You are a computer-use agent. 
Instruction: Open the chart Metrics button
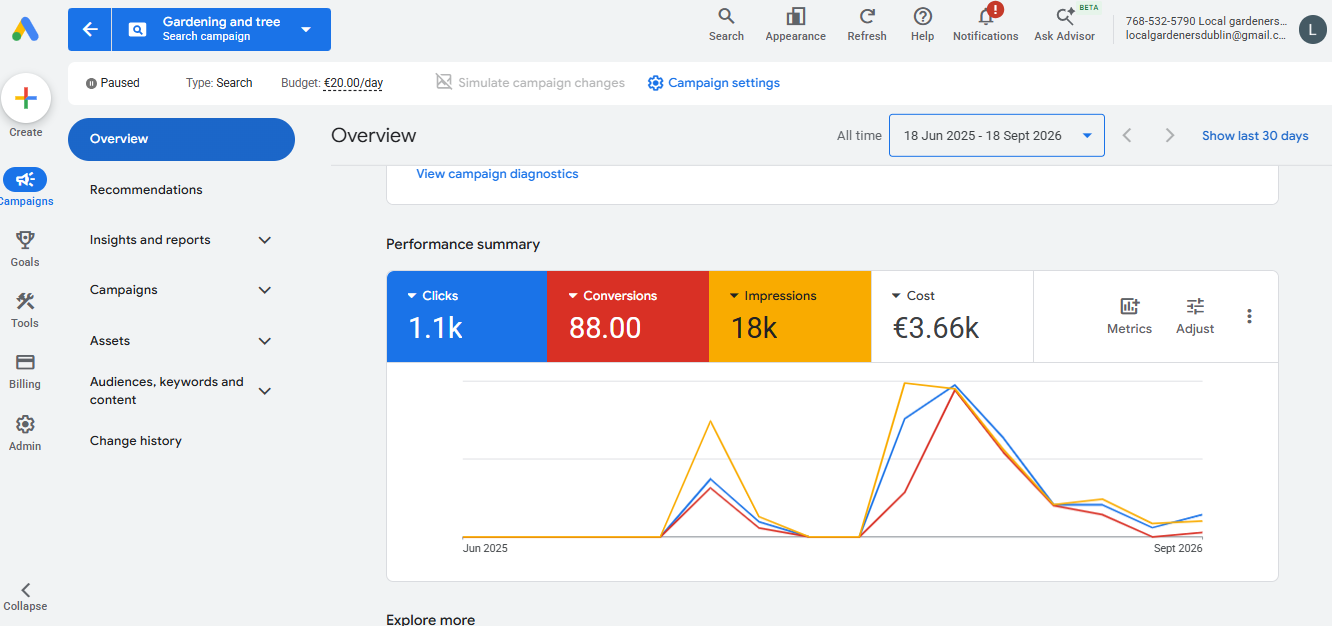click(x=1129, y=316)
